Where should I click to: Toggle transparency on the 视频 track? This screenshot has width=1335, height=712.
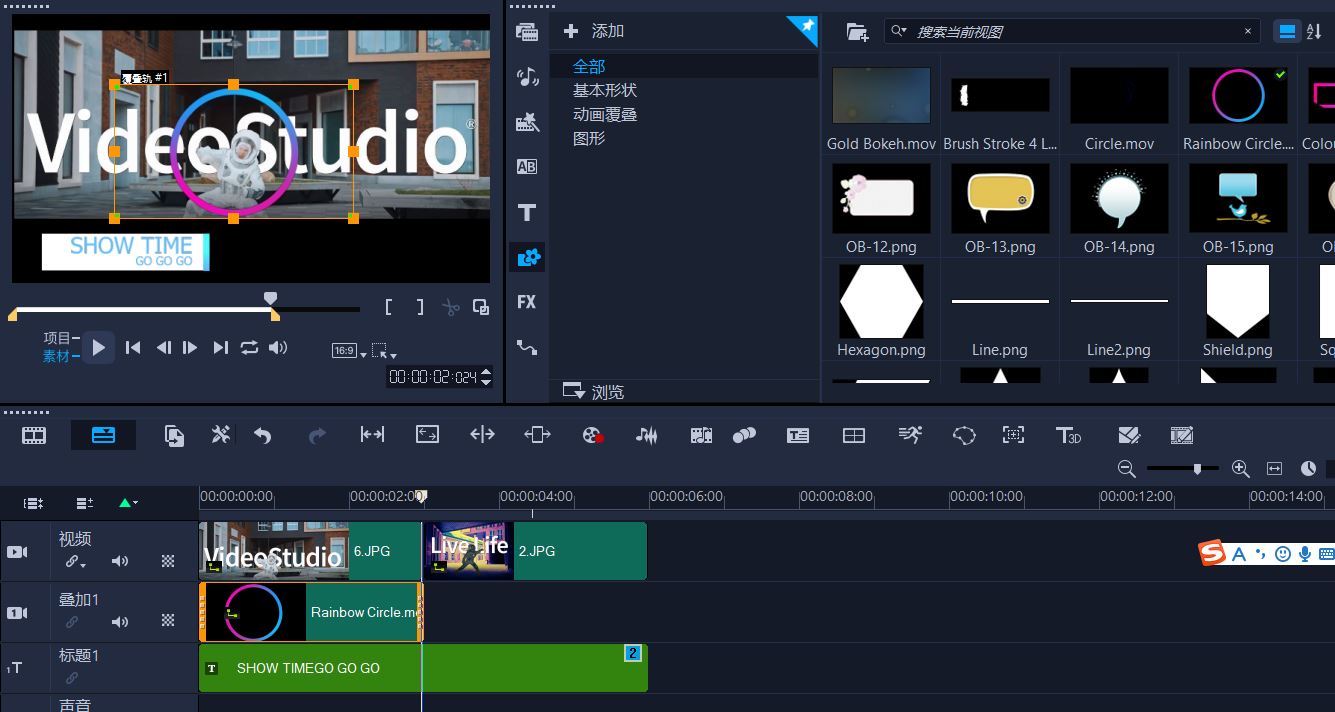point(168,562)
